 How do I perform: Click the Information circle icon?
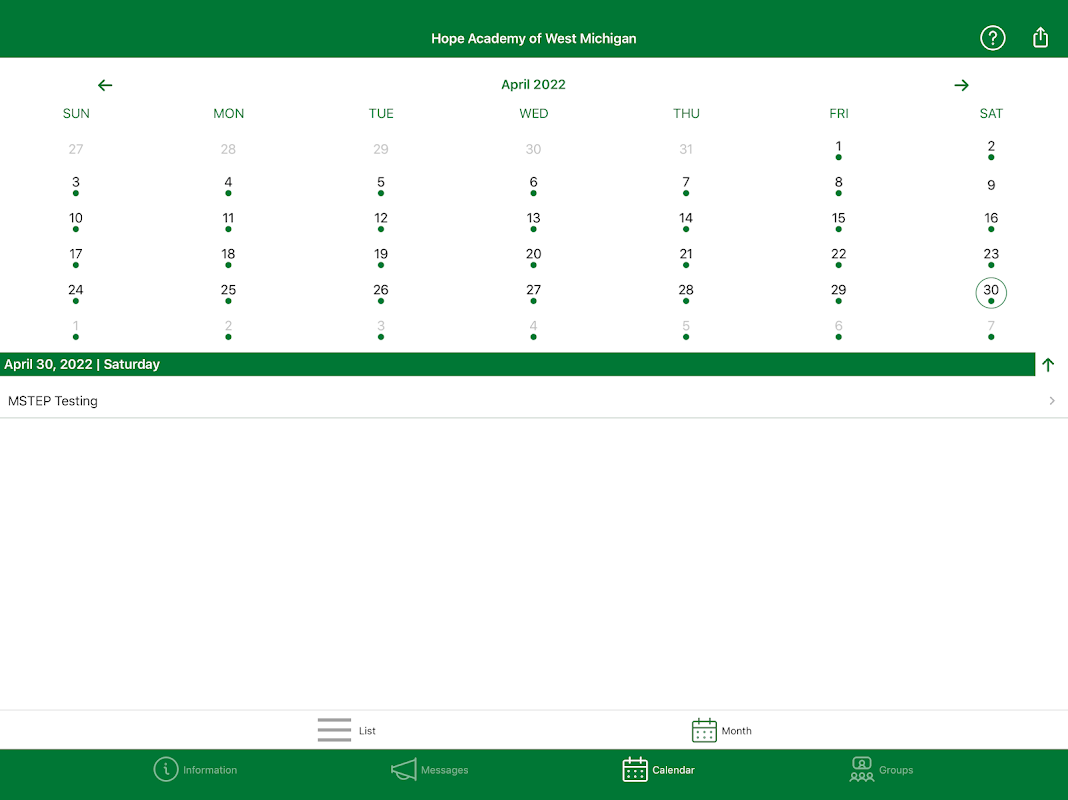[x=166, y=769]
